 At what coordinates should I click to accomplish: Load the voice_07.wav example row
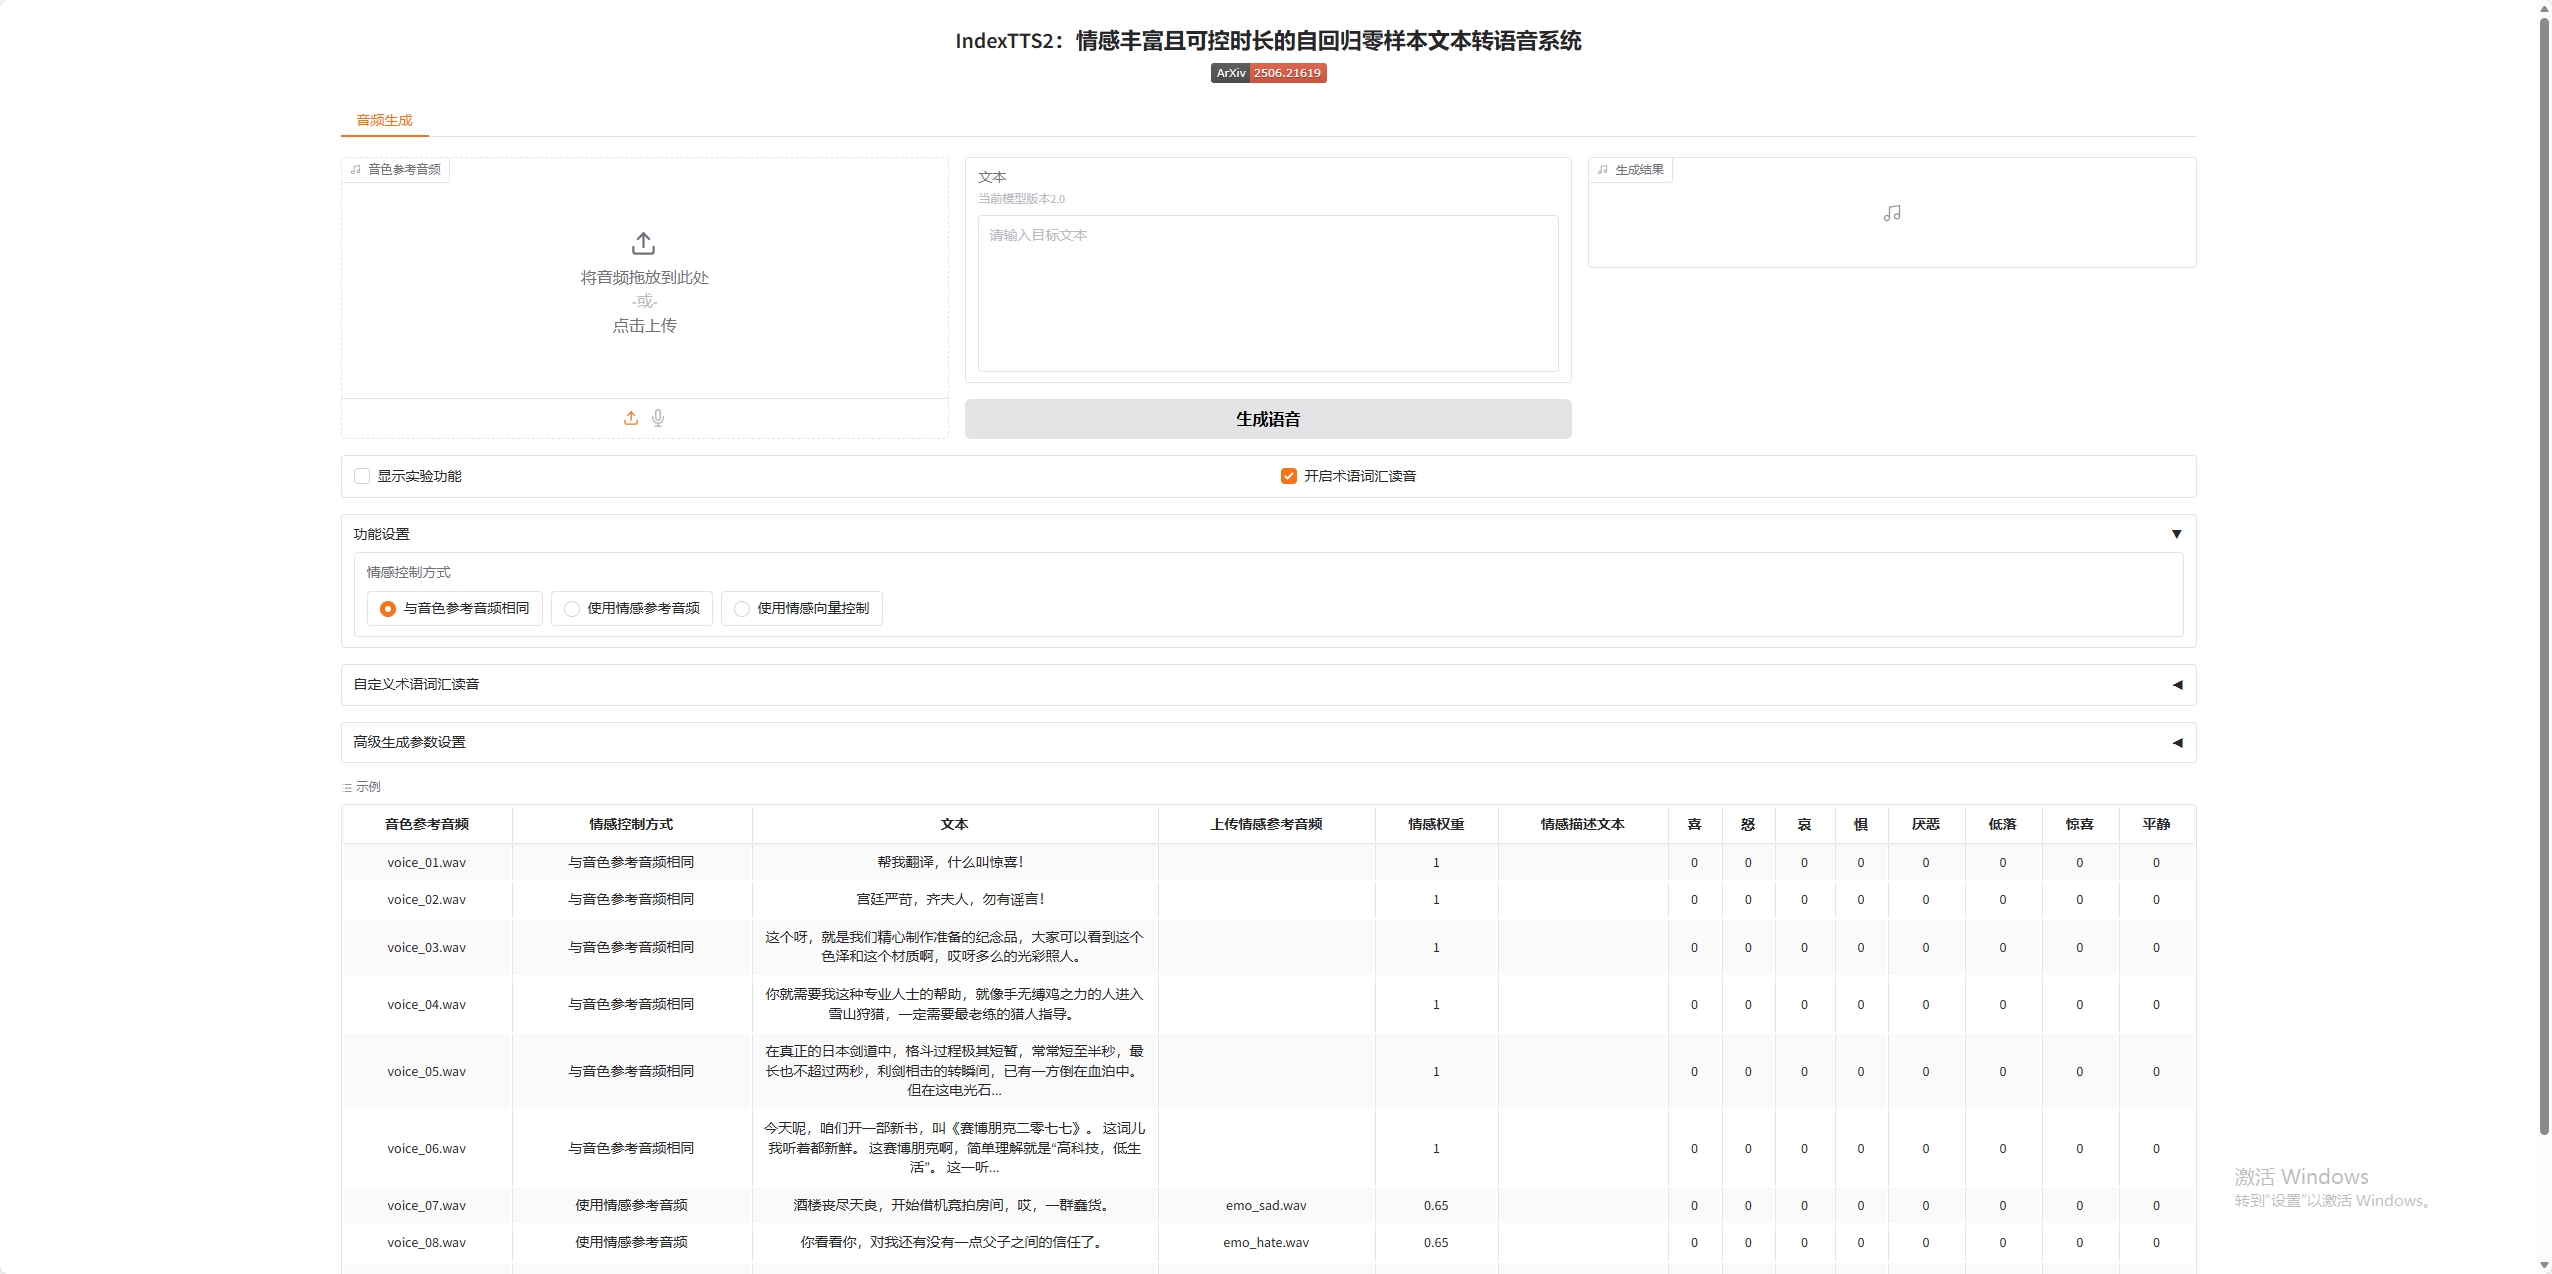427,1205
